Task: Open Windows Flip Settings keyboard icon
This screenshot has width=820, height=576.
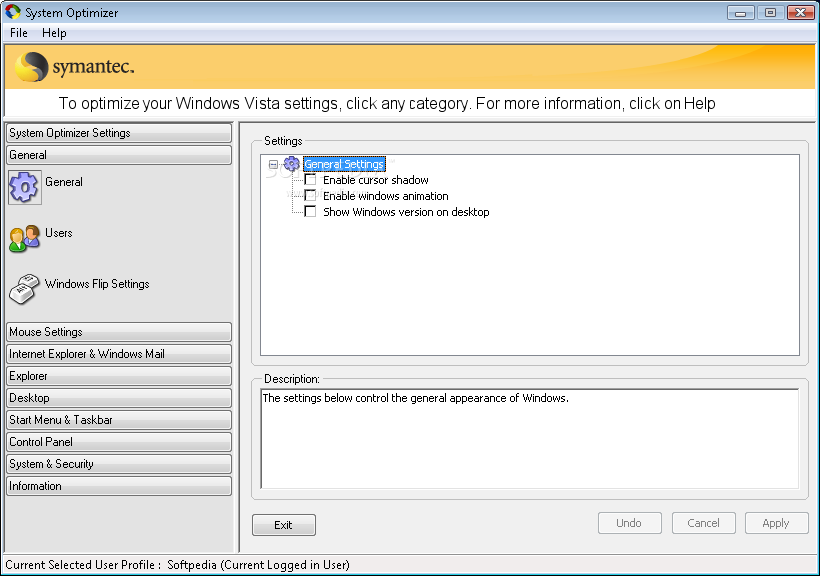Action: pyautogui.click(x=25, y=289)
